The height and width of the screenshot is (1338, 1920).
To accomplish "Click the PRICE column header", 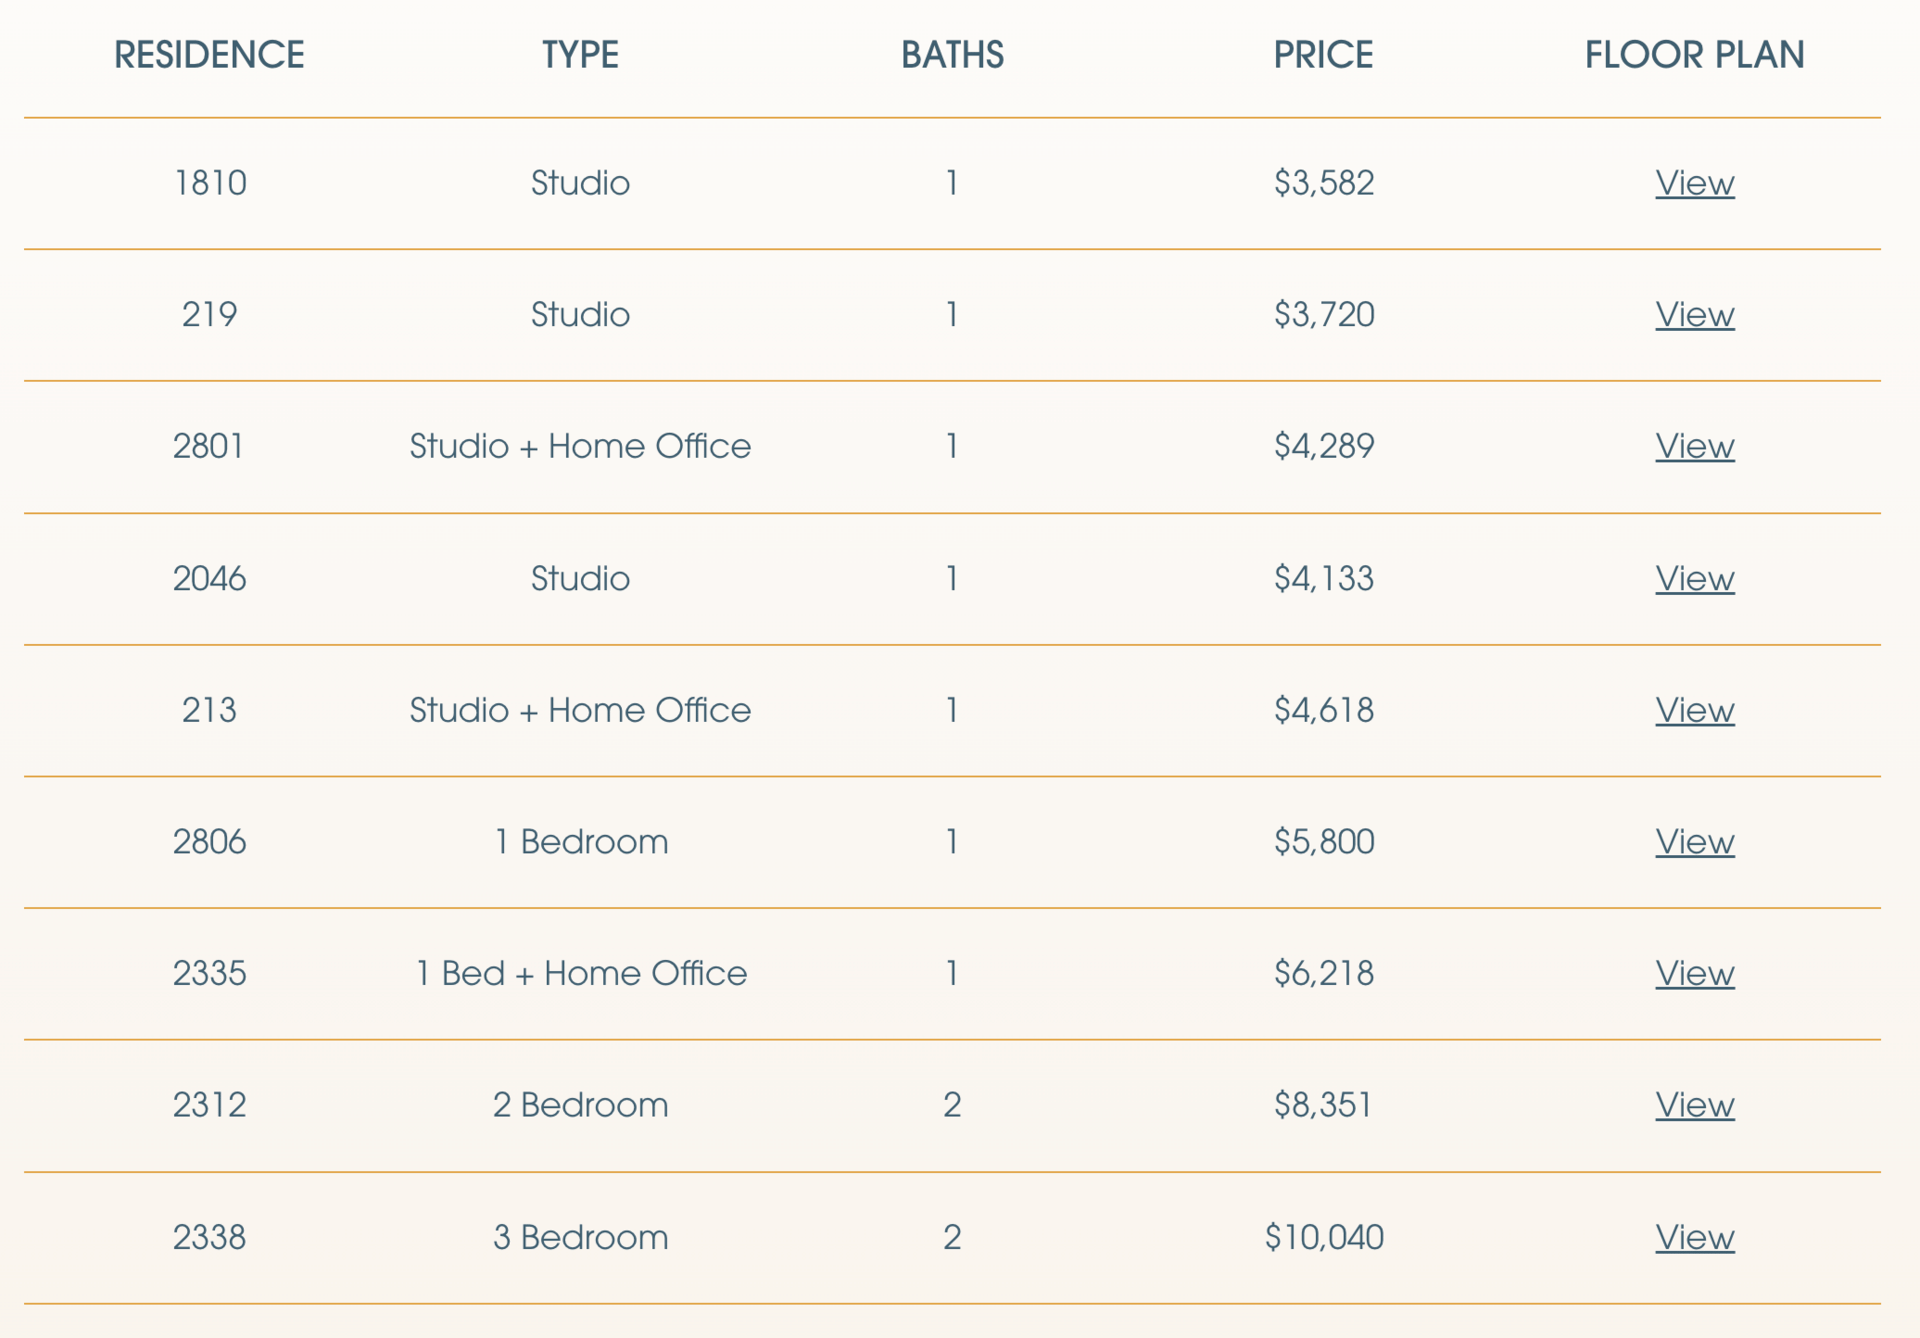I will pyautogui.click(x=1323, y=55).
